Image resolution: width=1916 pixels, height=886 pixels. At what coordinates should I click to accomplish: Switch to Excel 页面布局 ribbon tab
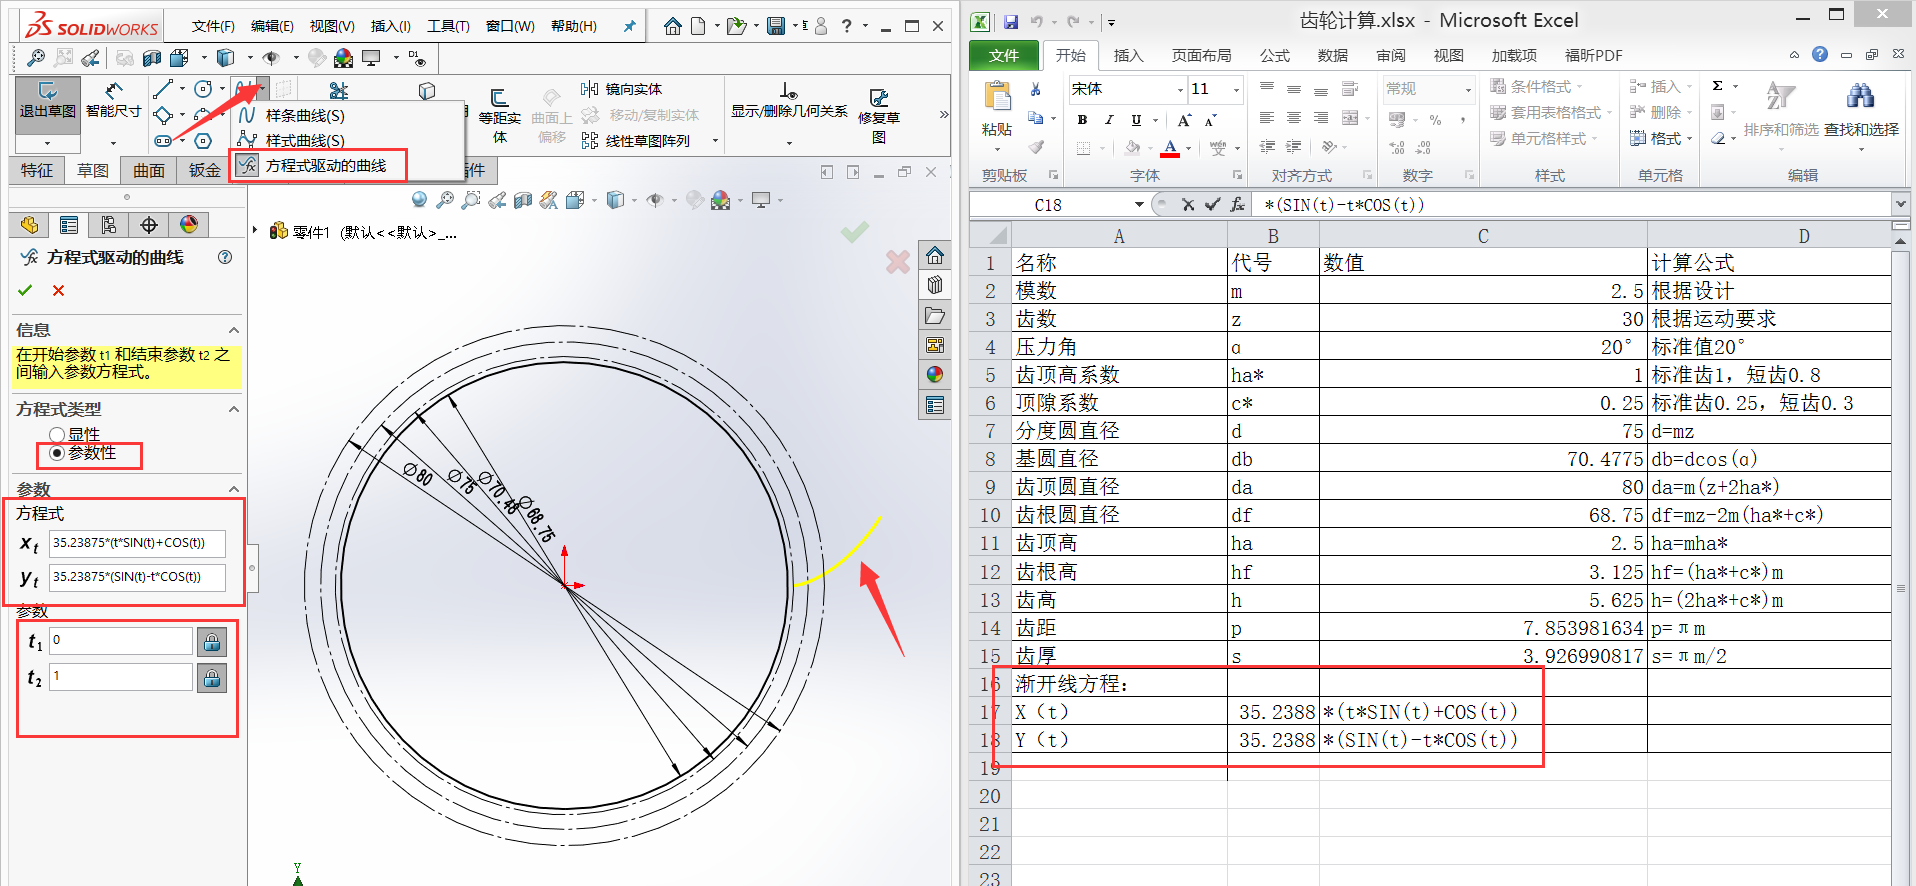pyautogui.click(x=1201, y=56)
